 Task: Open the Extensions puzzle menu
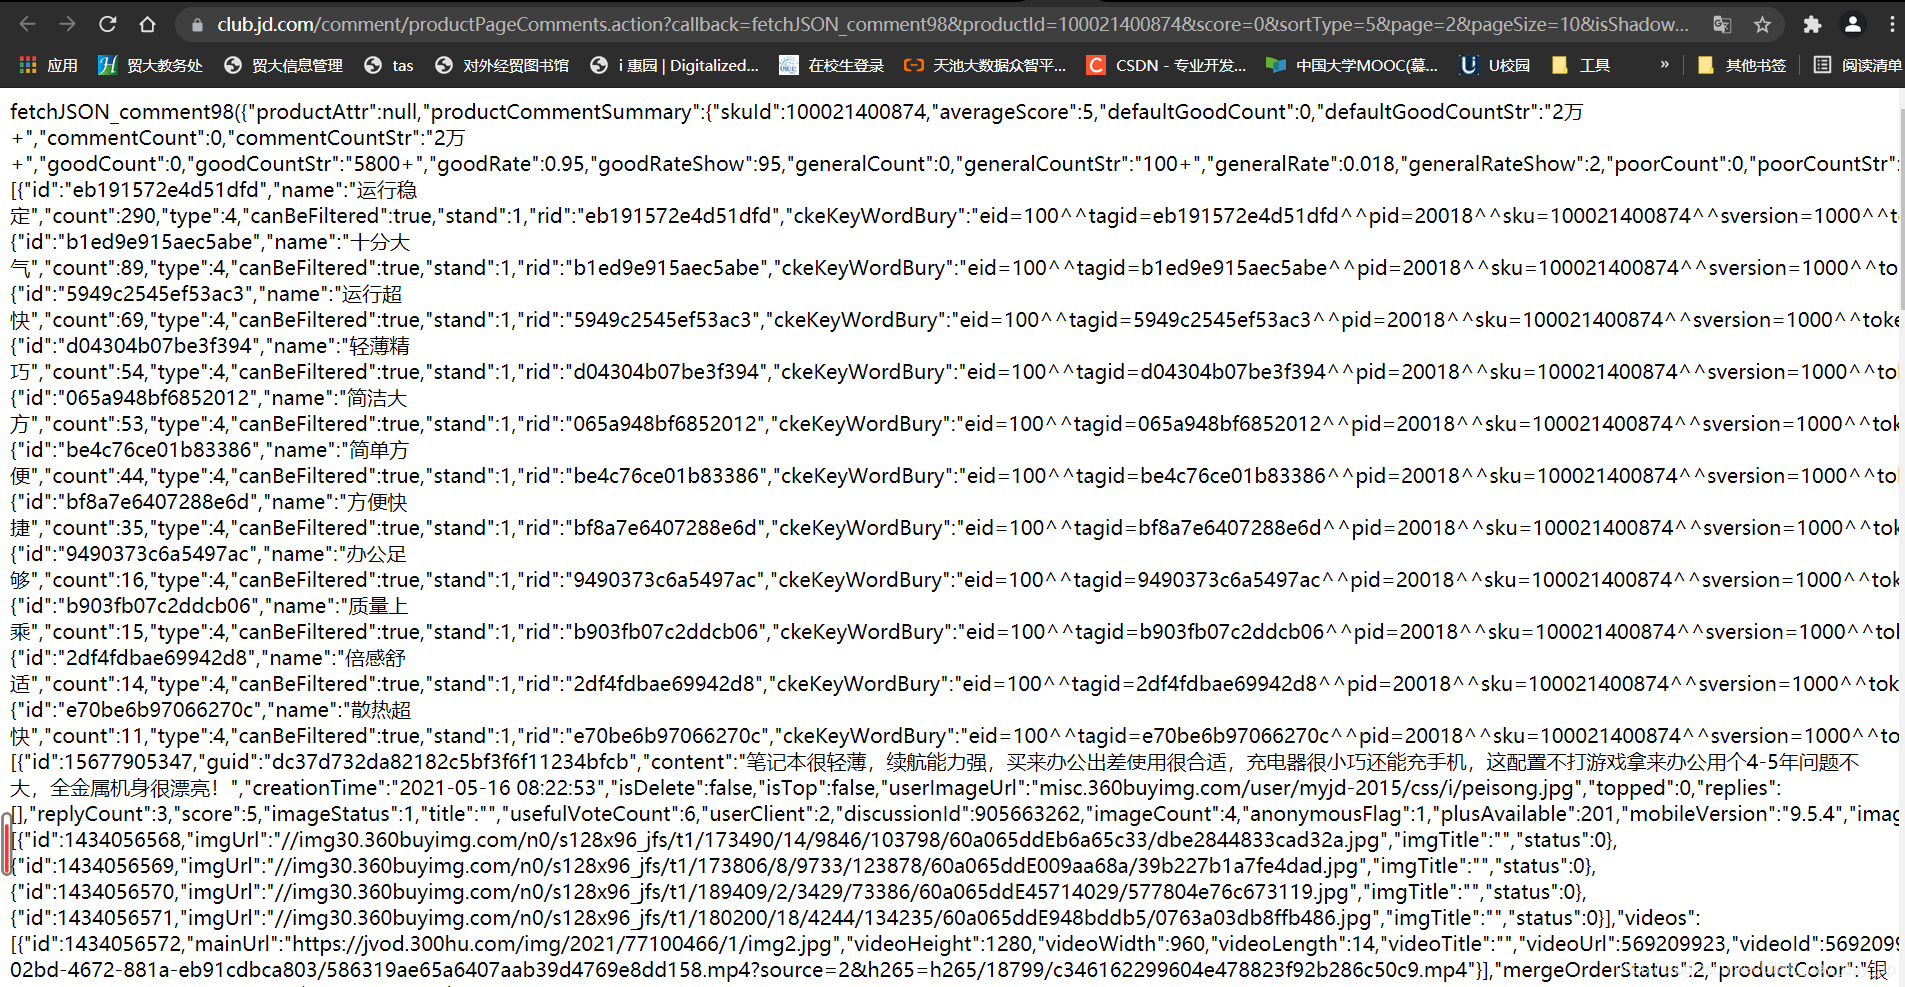(1812, 24)
